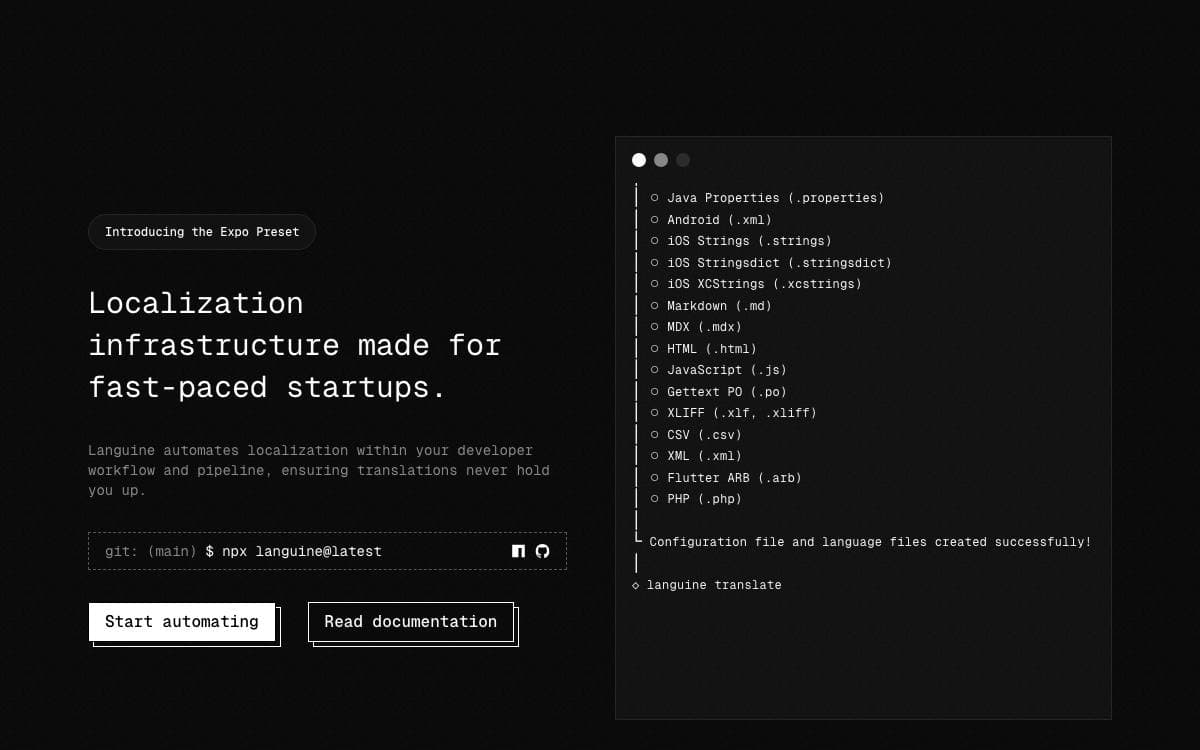1200x750 pixels.
Task: Open Read documentation
Action: point(411,622)
